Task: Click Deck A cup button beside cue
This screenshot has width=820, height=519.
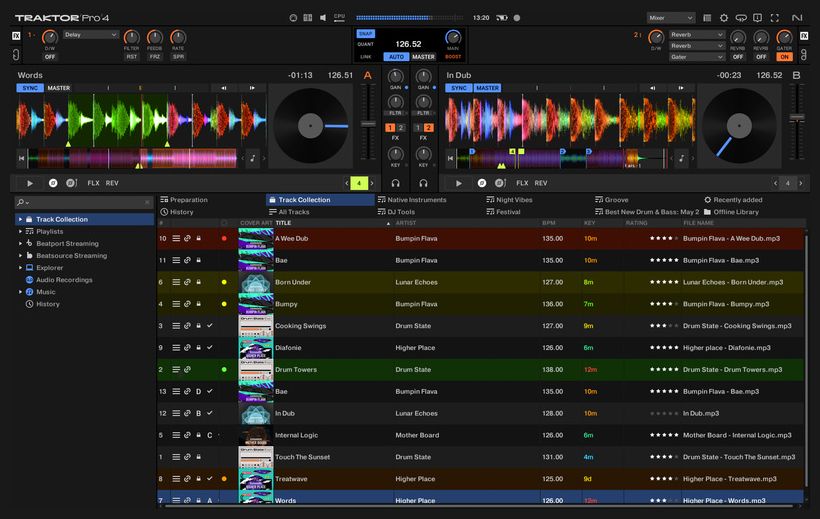Action: coord(72,183)
